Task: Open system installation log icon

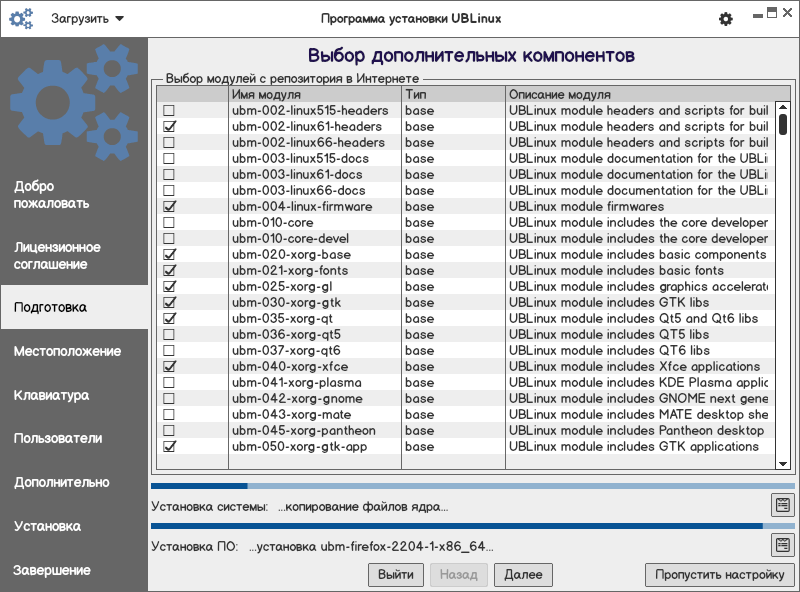Action: tap(781, 505)
